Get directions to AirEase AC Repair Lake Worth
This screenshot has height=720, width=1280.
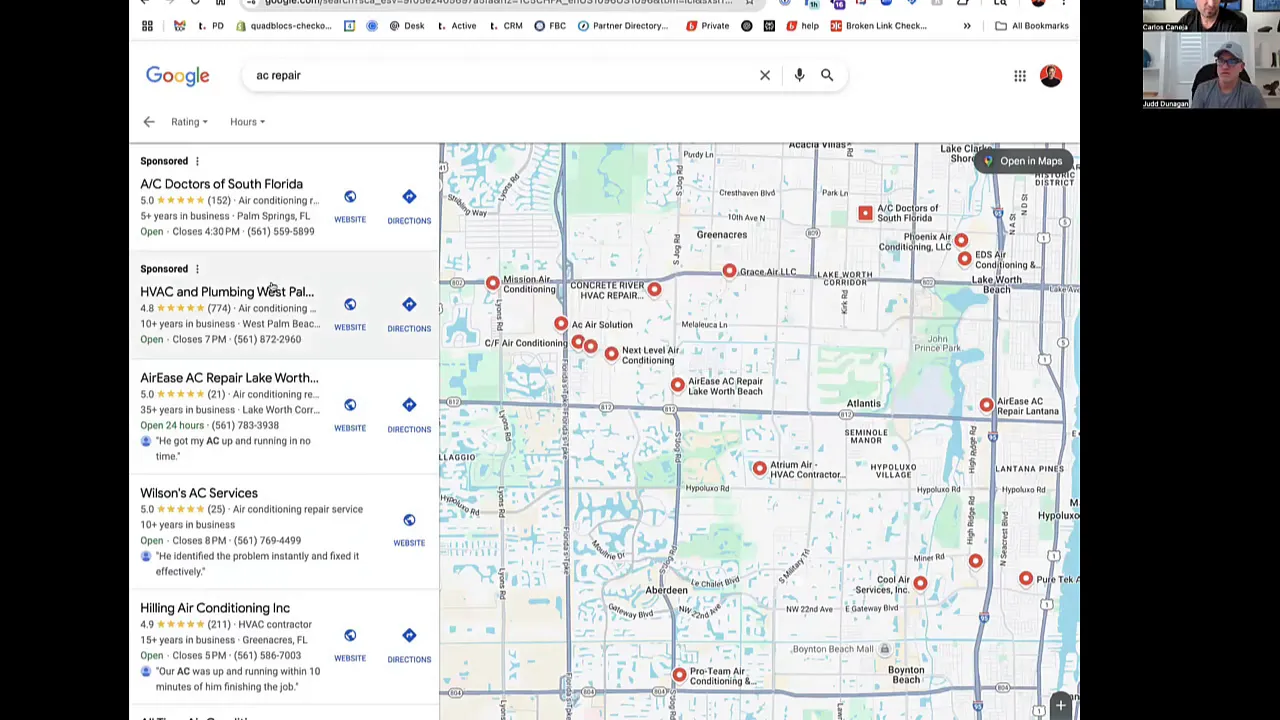click(x=409, y=414)
